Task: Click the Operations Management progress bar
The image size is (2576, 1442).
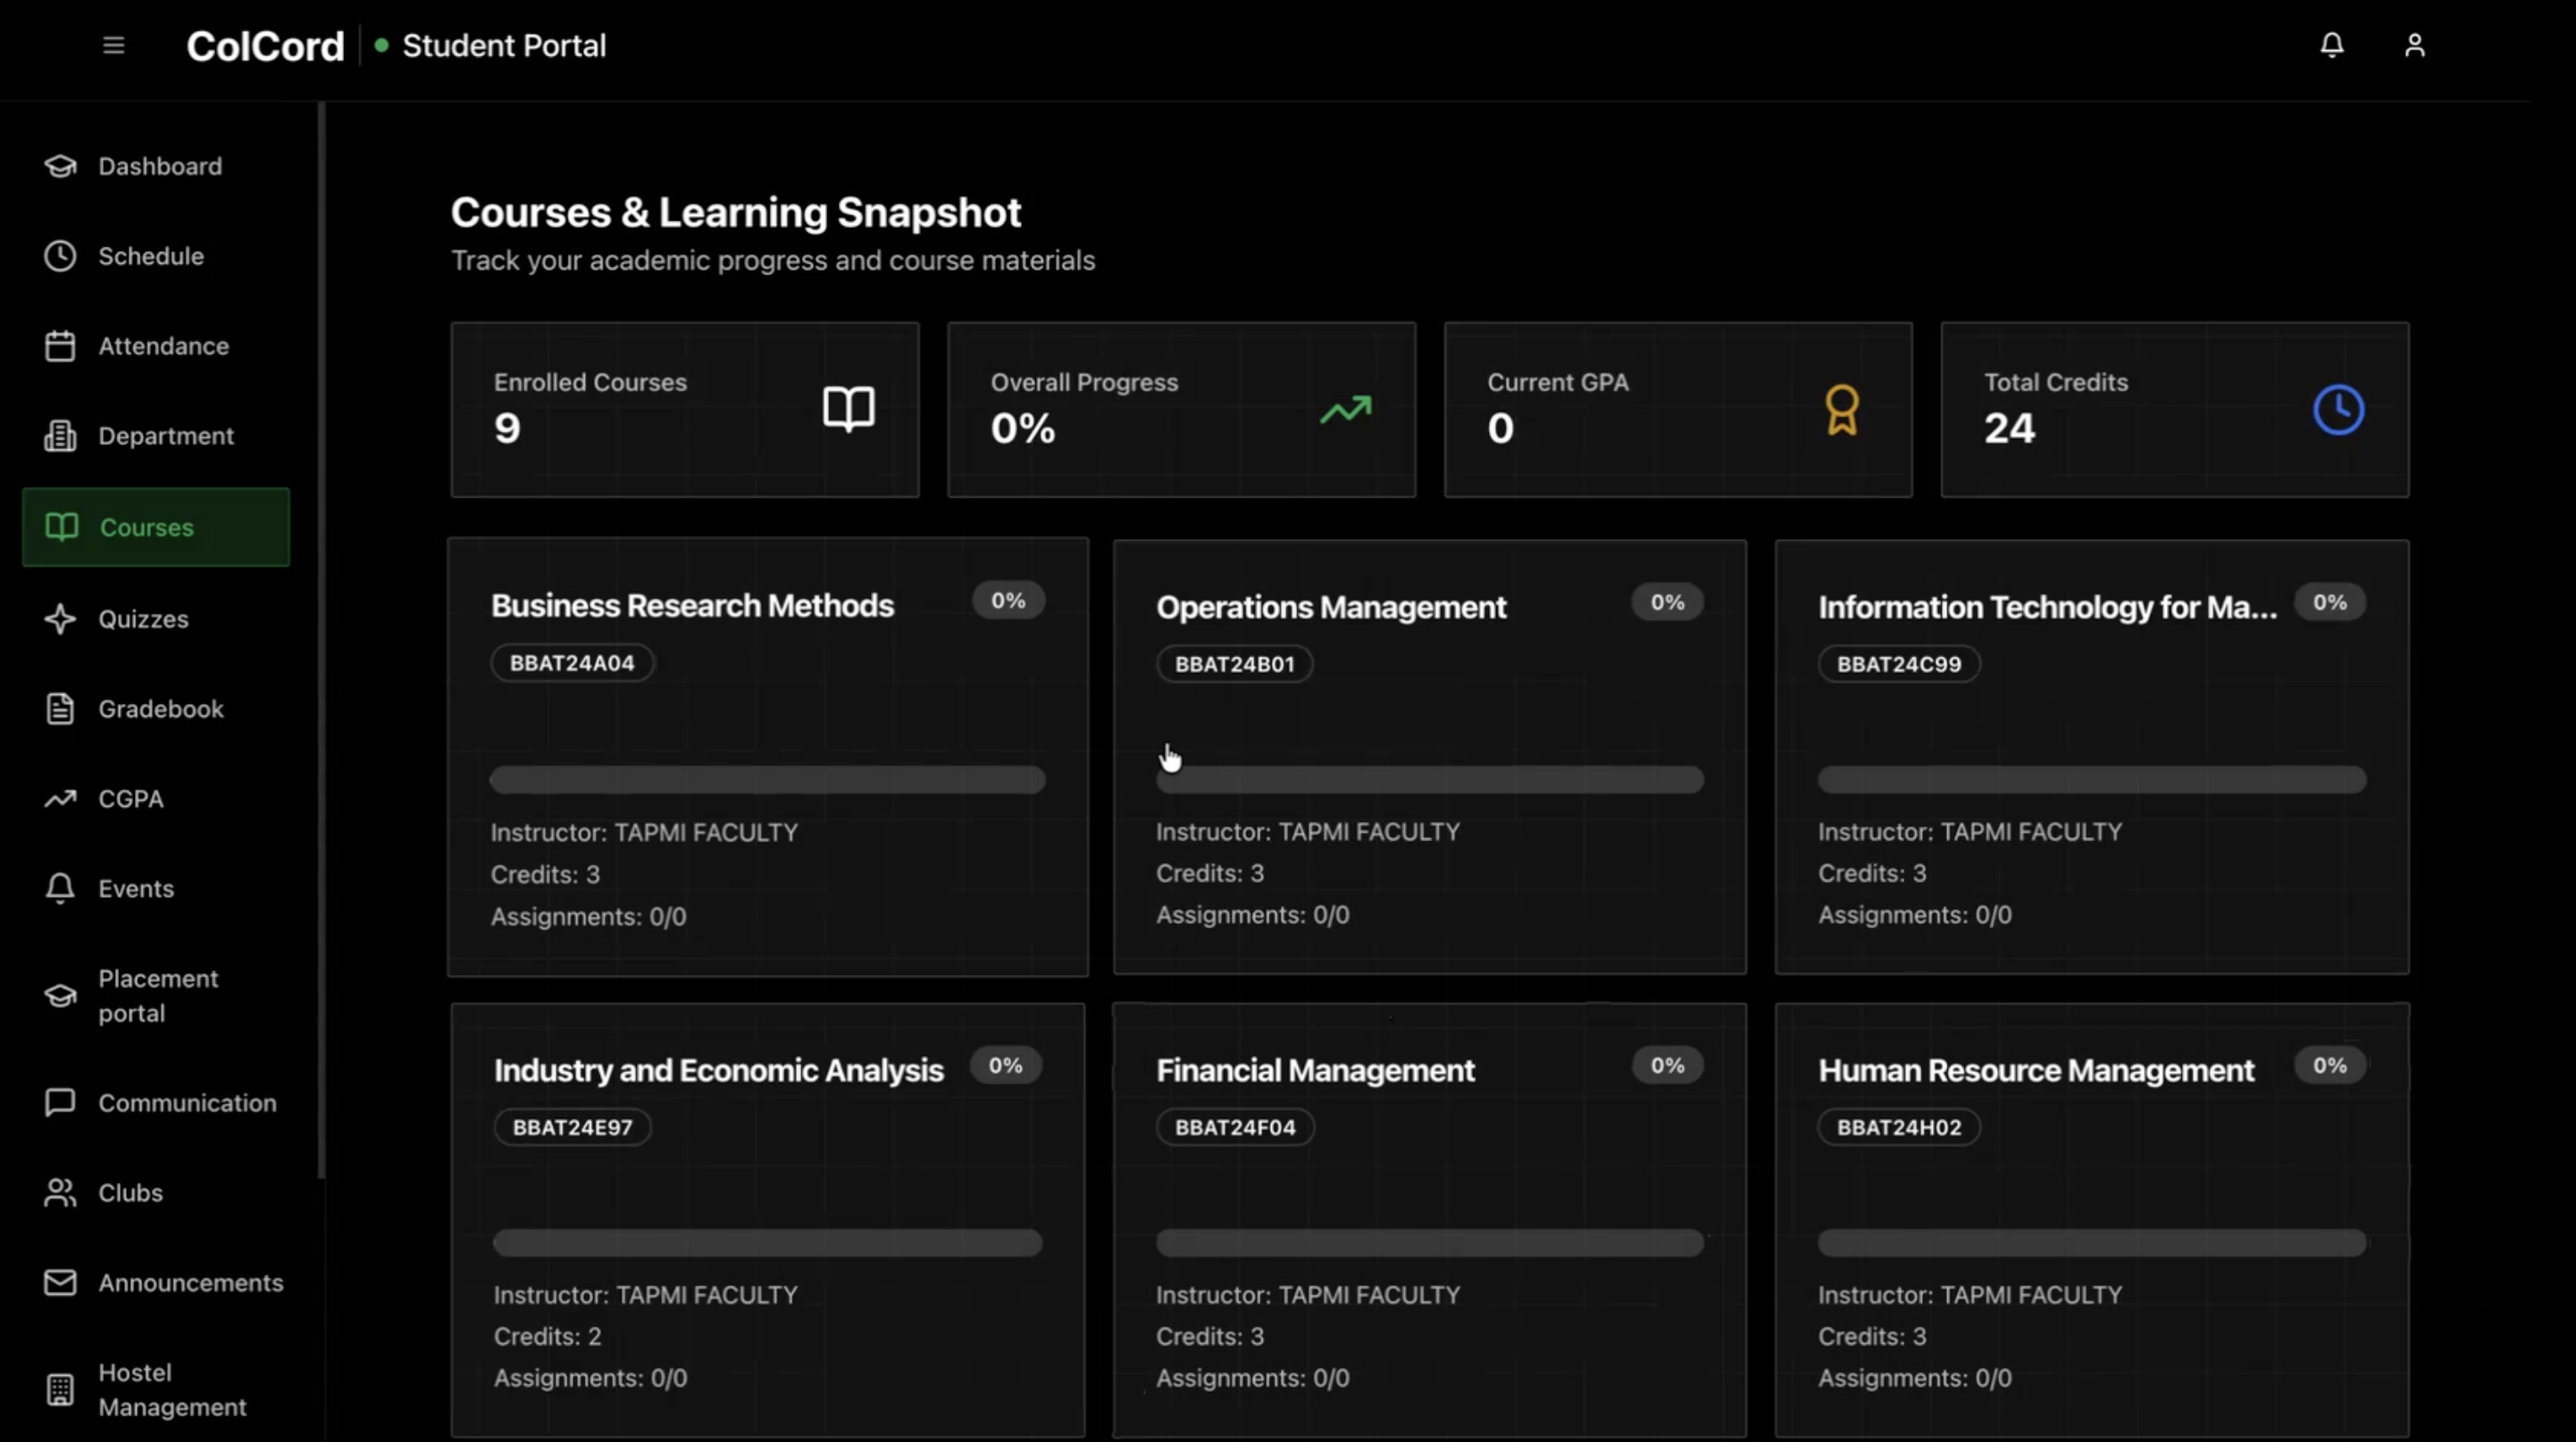Action: (1429, 780)
